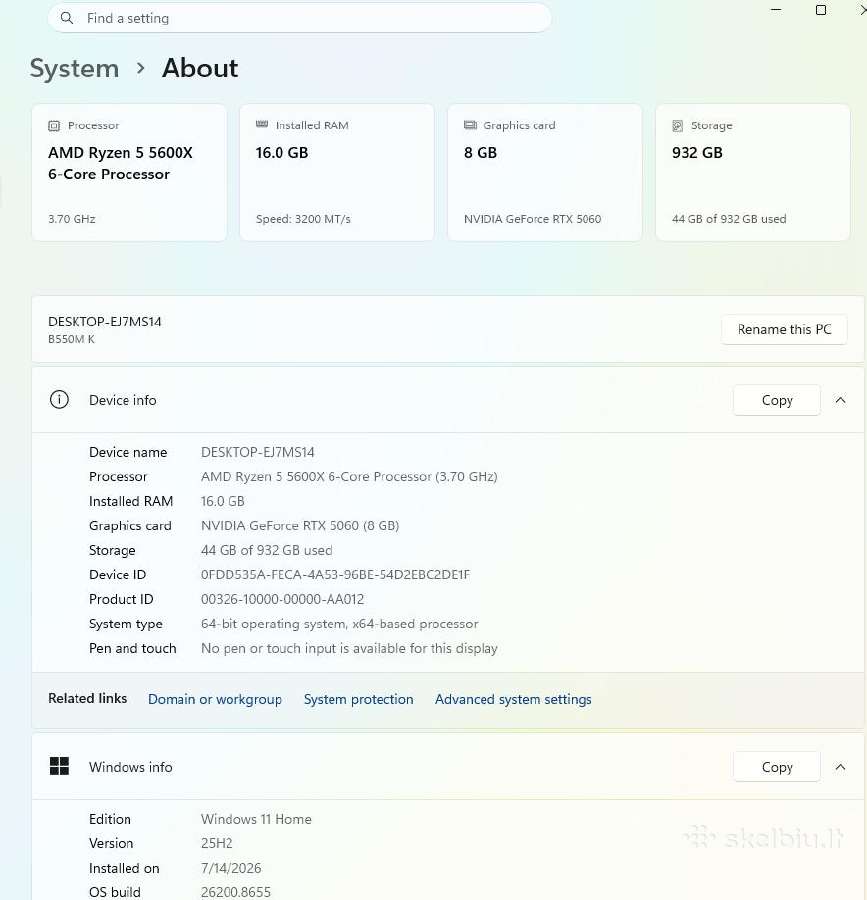Open Advanced system settings link
The width and height of the screenshot is (867, 900).
tap(513, 699)
